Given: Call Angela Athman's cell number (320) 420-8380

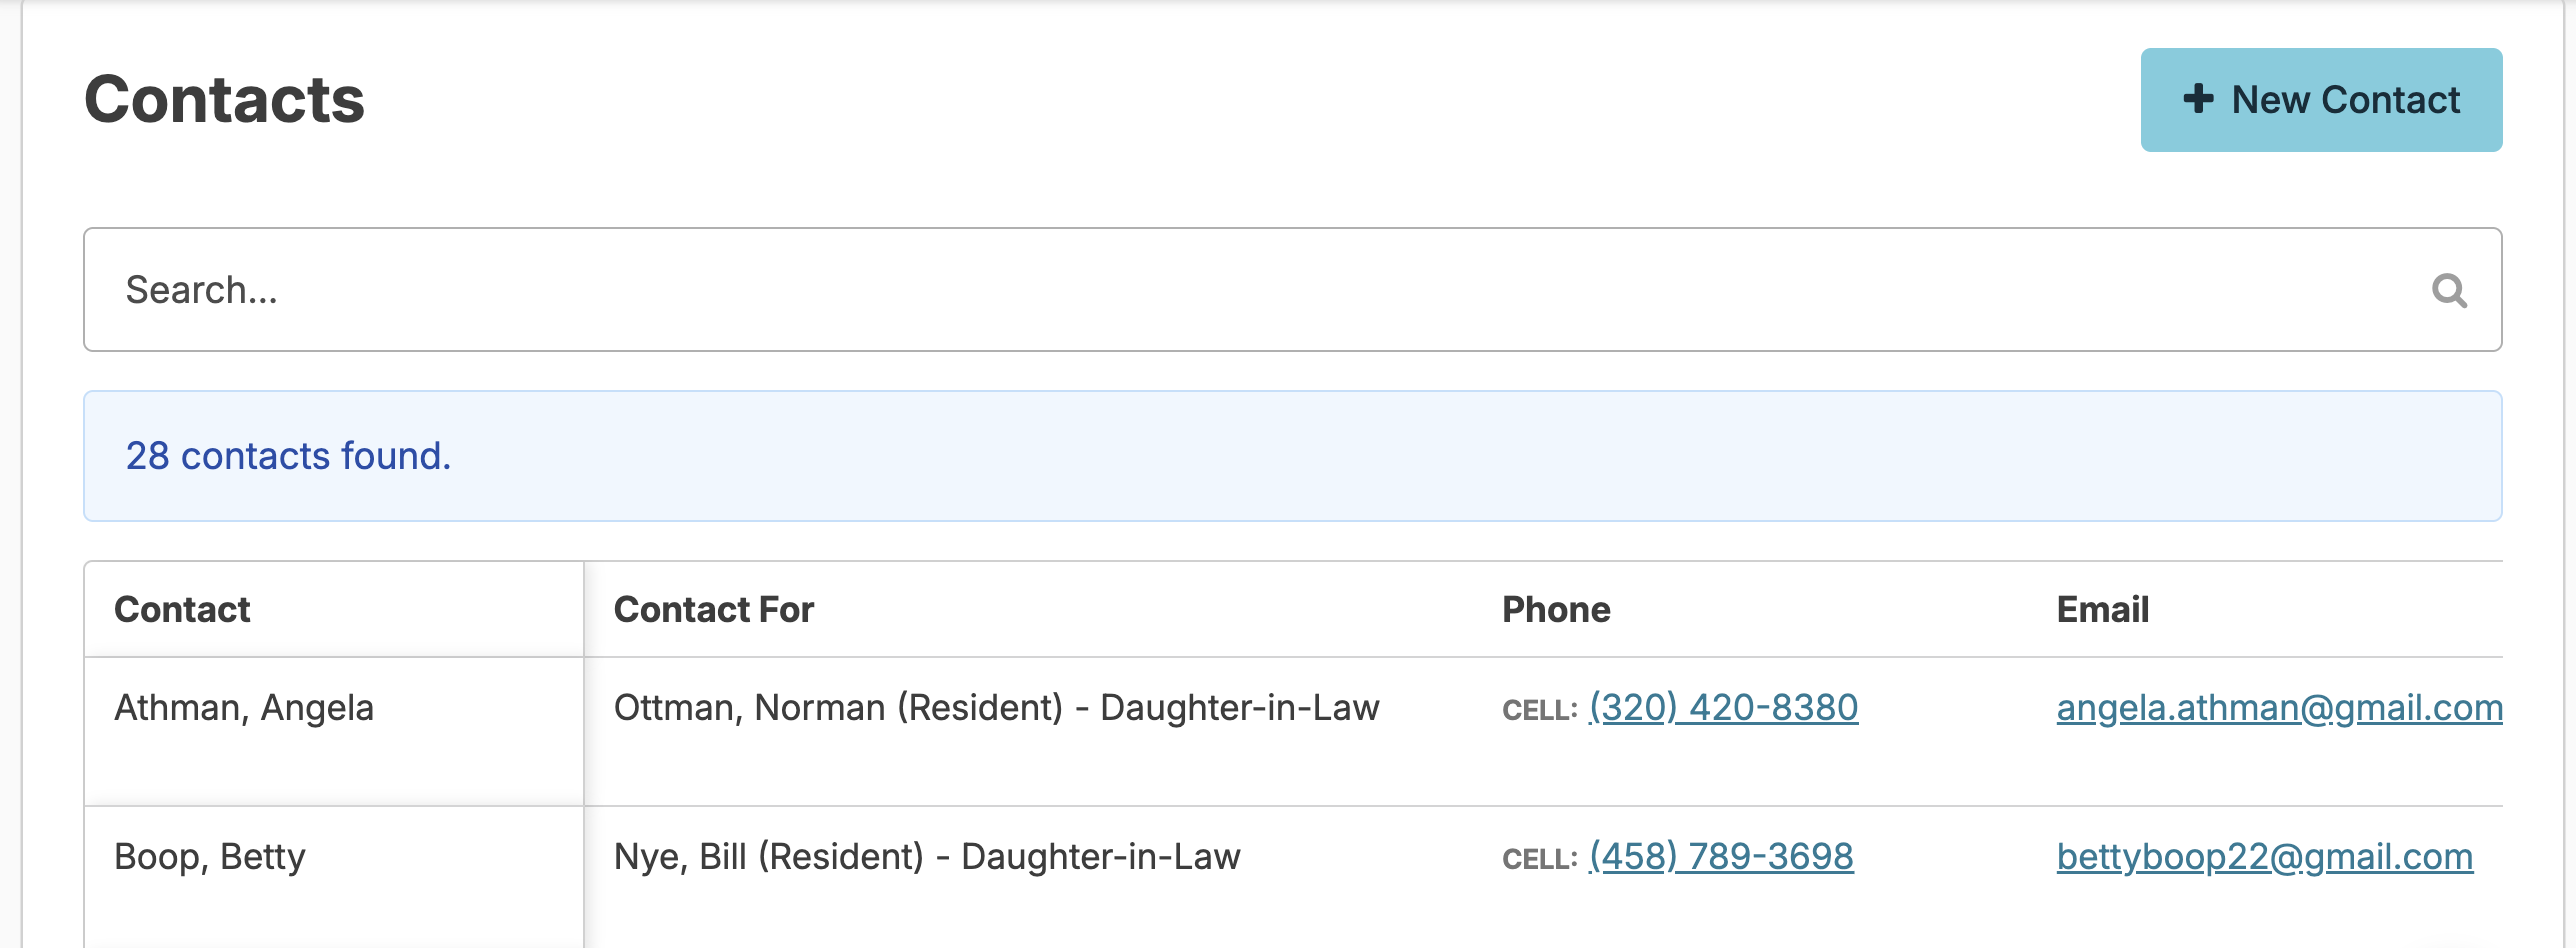Looking at the screenshot, I should coord(1723,708).
